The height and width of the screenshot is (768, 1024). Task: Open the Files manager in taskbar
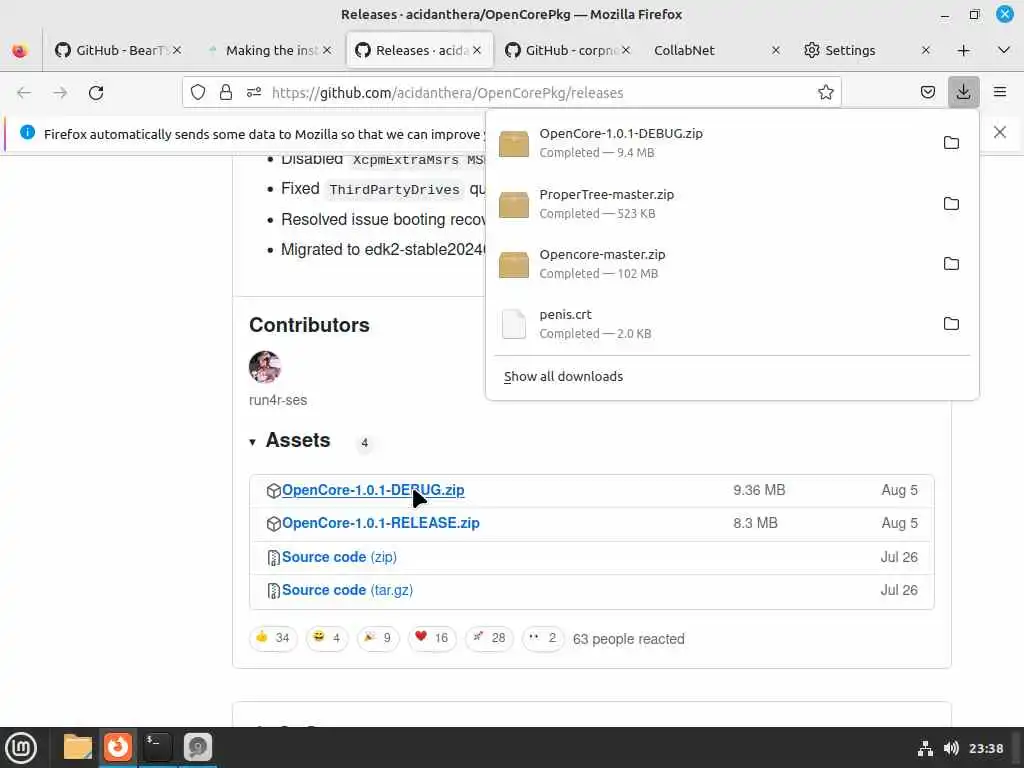click(x=78, y=747)
